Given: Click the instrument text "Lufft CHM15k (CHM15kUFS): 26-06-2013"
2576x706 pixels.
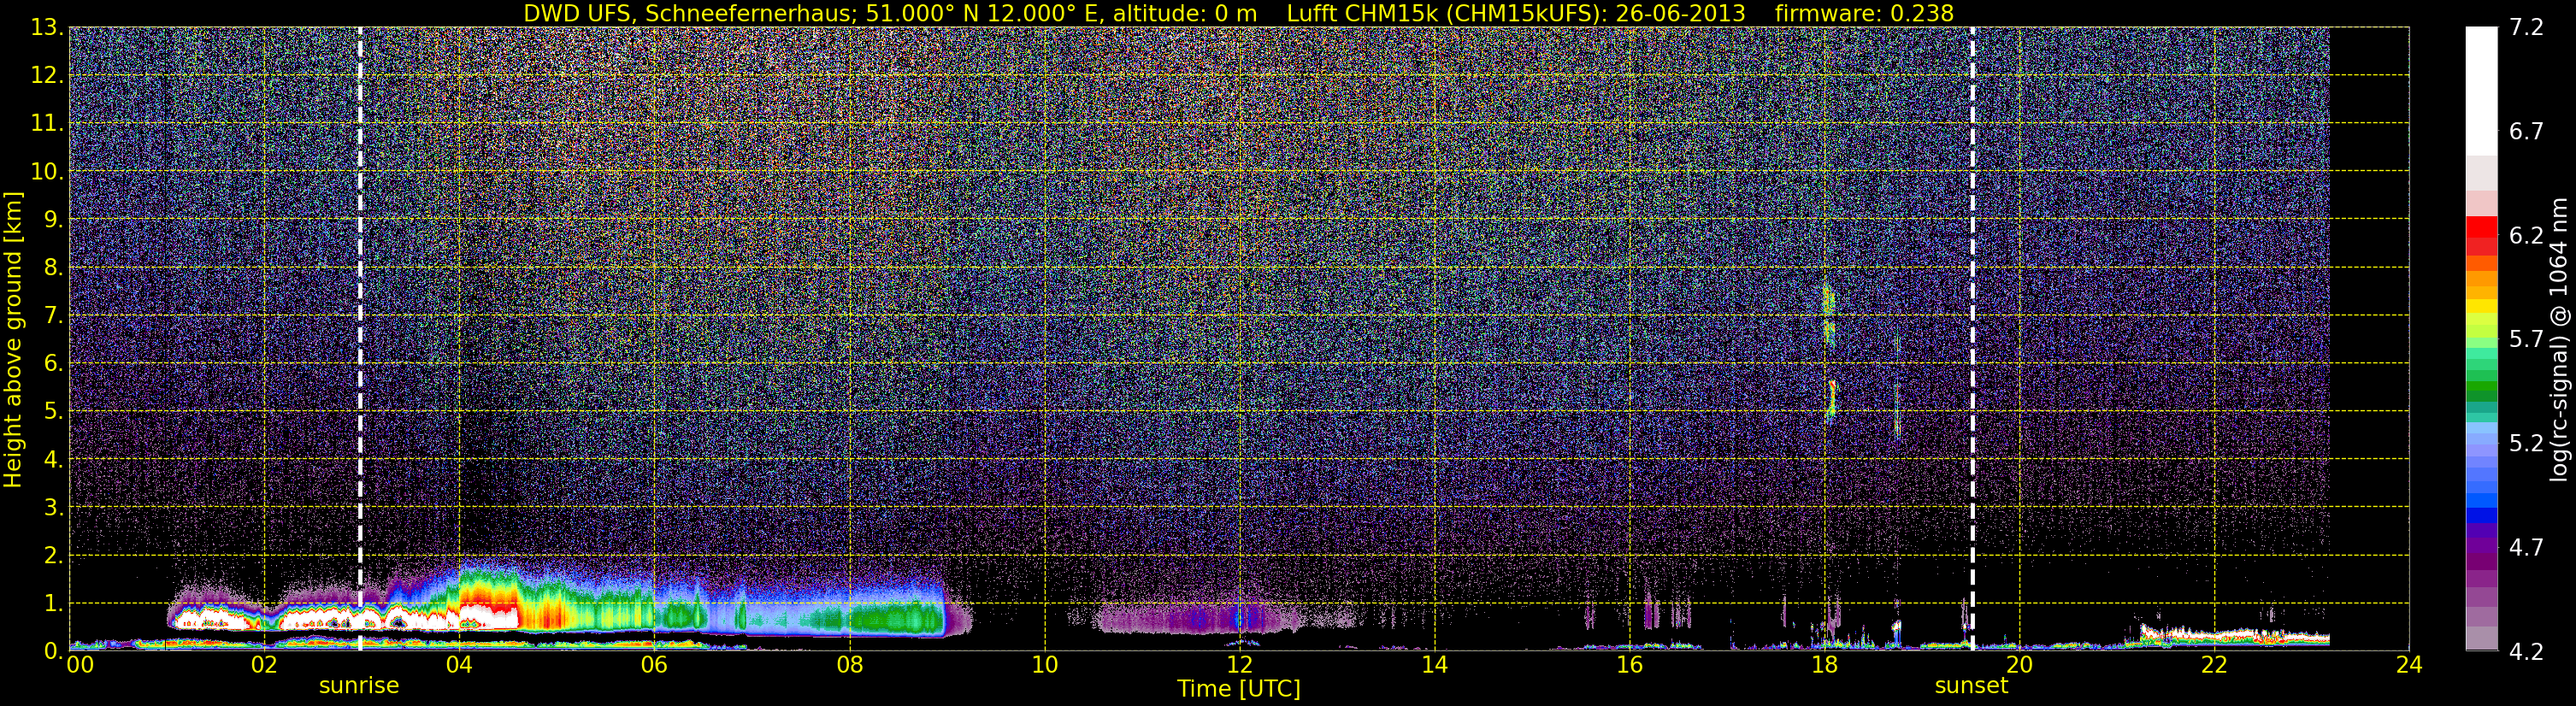Looking at the screenshot, I should pyautogui.click(x=1516, y=14).
